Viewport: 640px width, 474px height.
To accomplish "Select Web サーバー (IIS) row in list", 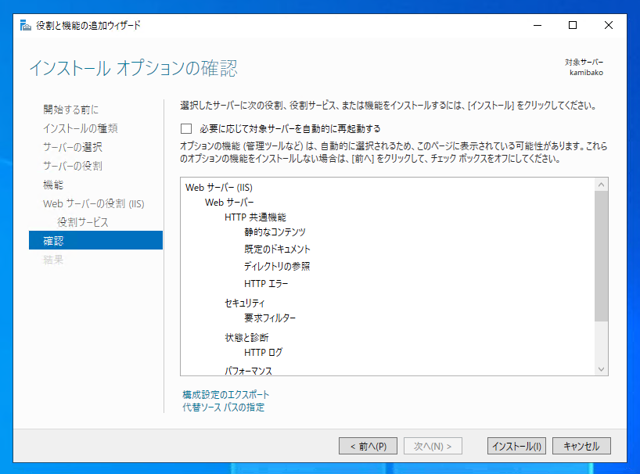I will click(219, 187).
